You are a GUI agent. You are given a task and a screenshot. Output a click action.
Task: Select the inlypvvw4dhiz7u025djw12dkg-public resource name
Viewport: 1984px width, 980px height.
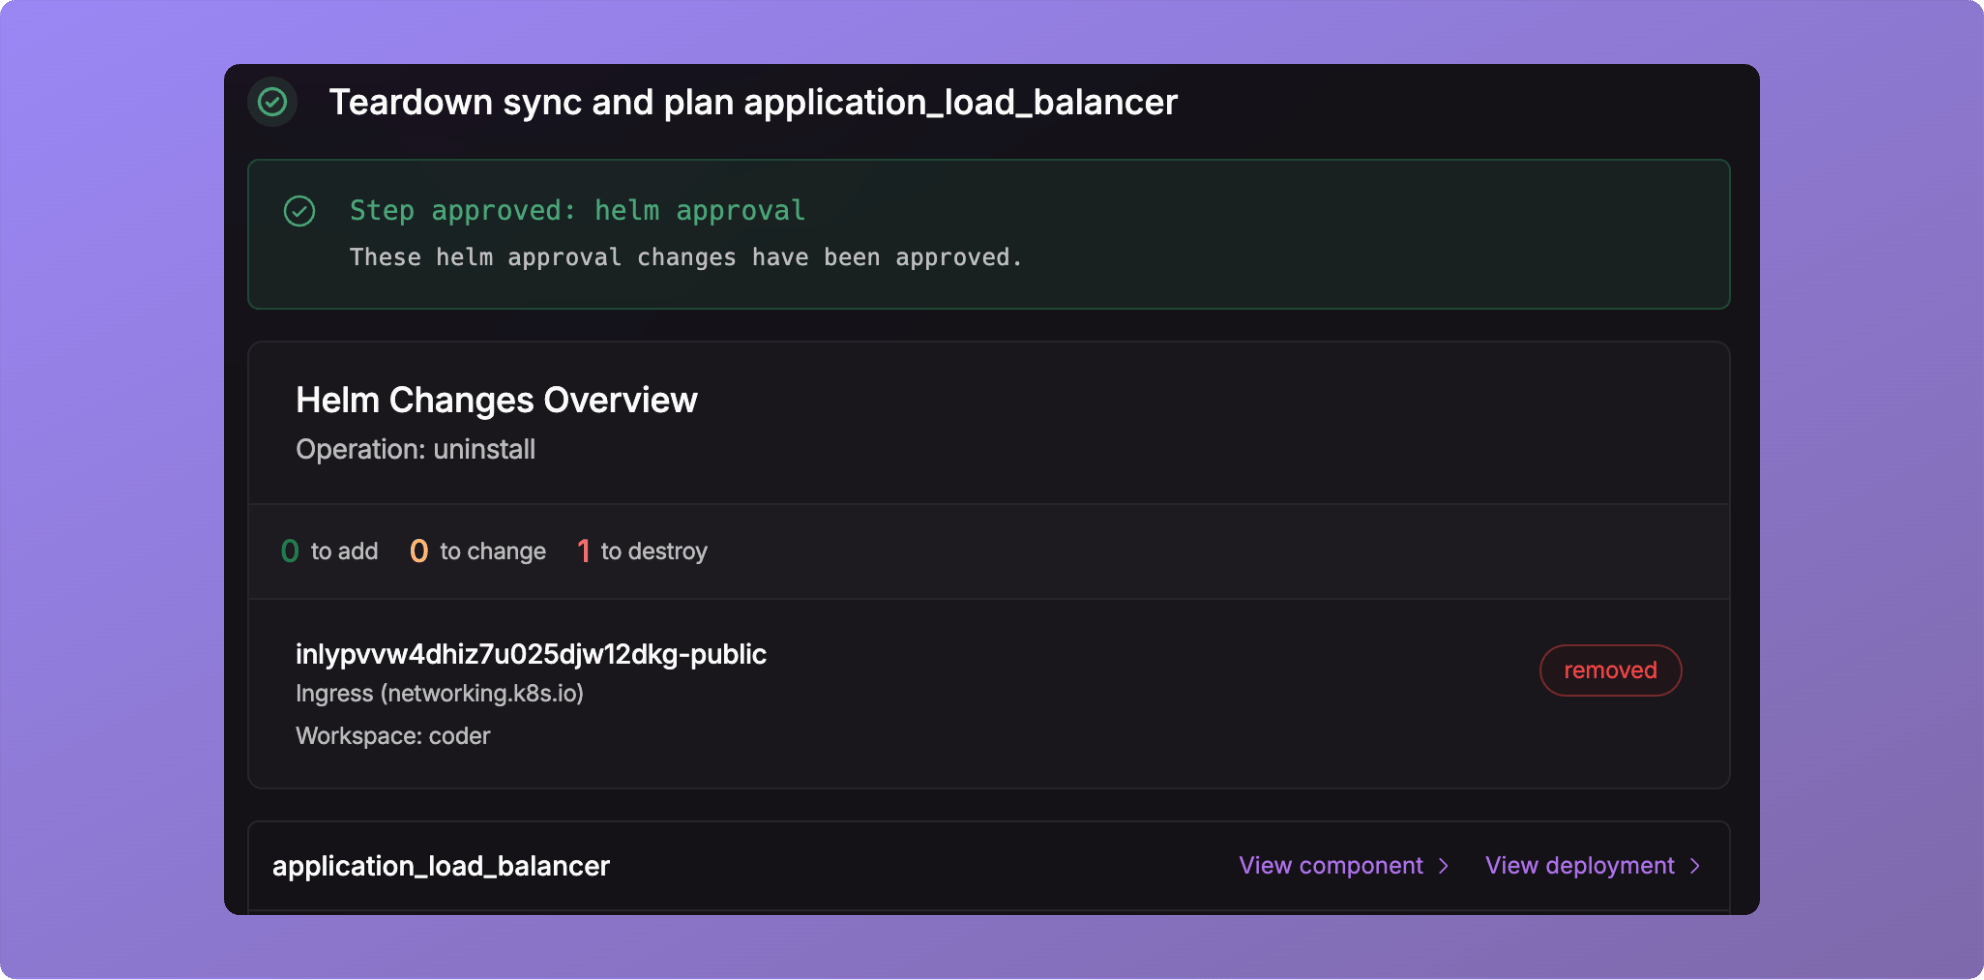531,654
